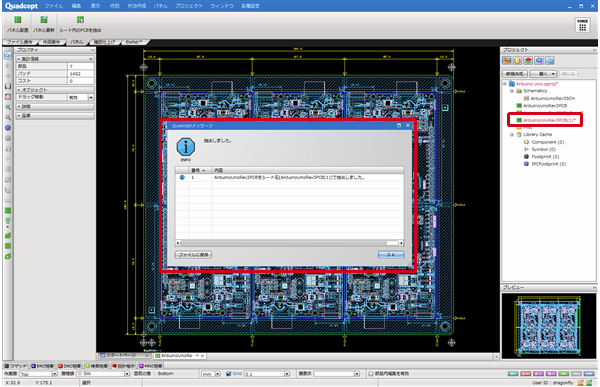Viewport: 600px width, 387px height.
Task: Click the grey globe icon in left toolbar
Action: 8,138
